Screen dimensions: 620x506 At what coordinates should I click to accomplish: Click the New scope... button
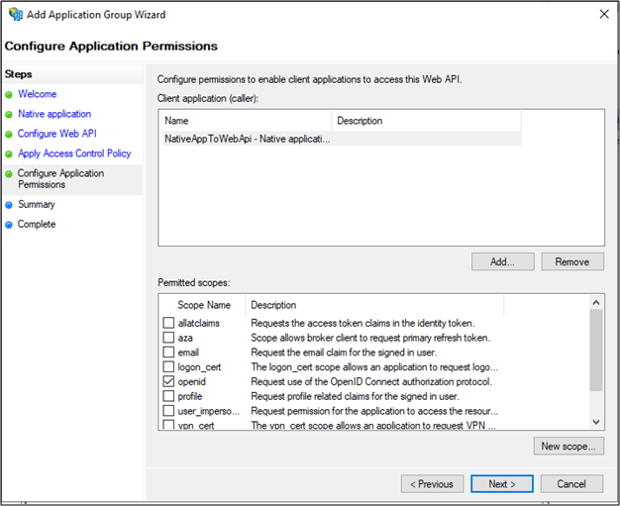569,446
